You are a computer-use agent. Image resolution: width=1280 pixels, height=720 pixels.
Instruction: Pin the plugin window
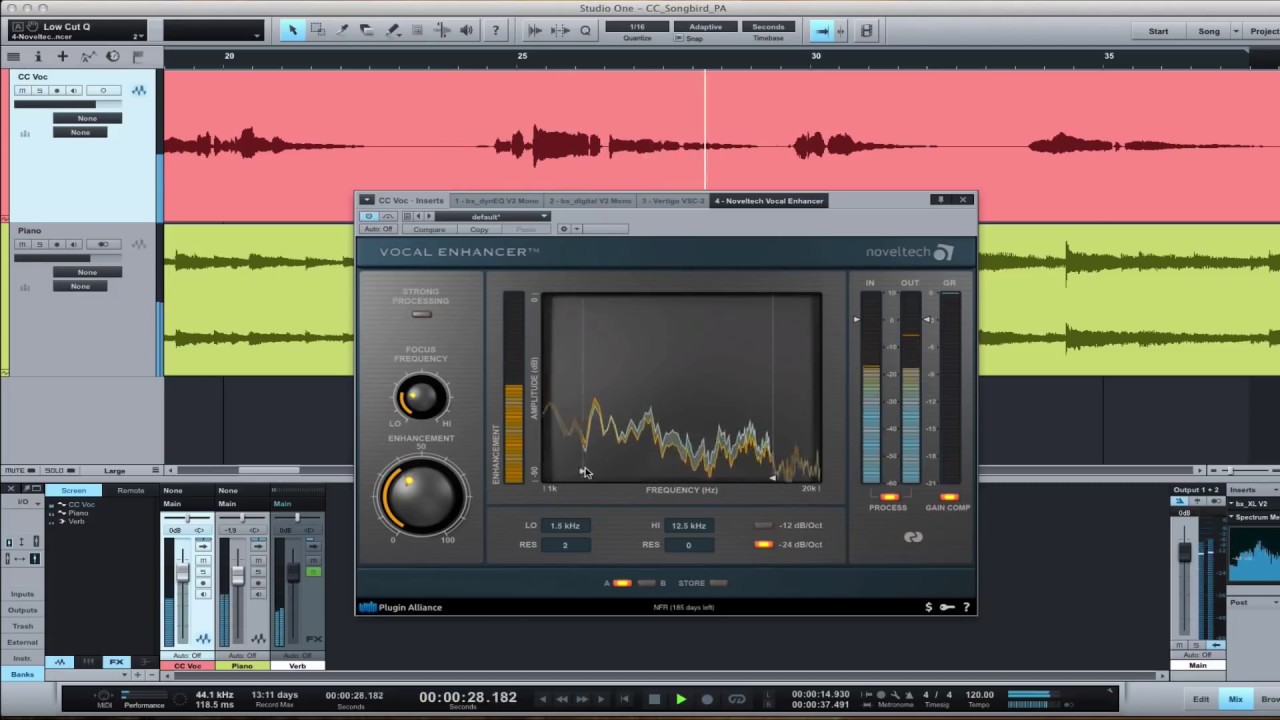940,200
